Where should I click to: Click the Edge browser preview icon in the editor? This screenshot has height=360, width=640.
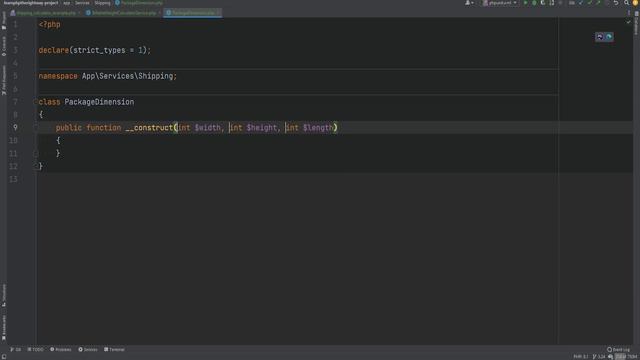click(609, 37)
